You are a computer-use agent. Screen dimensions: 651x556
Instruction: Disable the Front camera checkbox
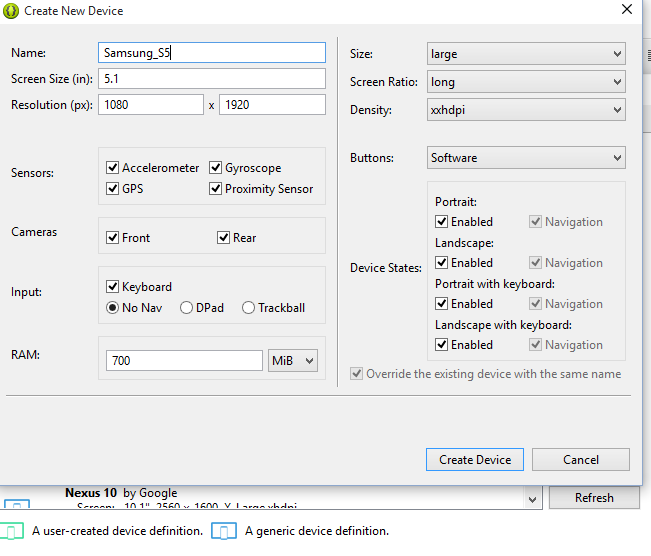pos(113,238)
